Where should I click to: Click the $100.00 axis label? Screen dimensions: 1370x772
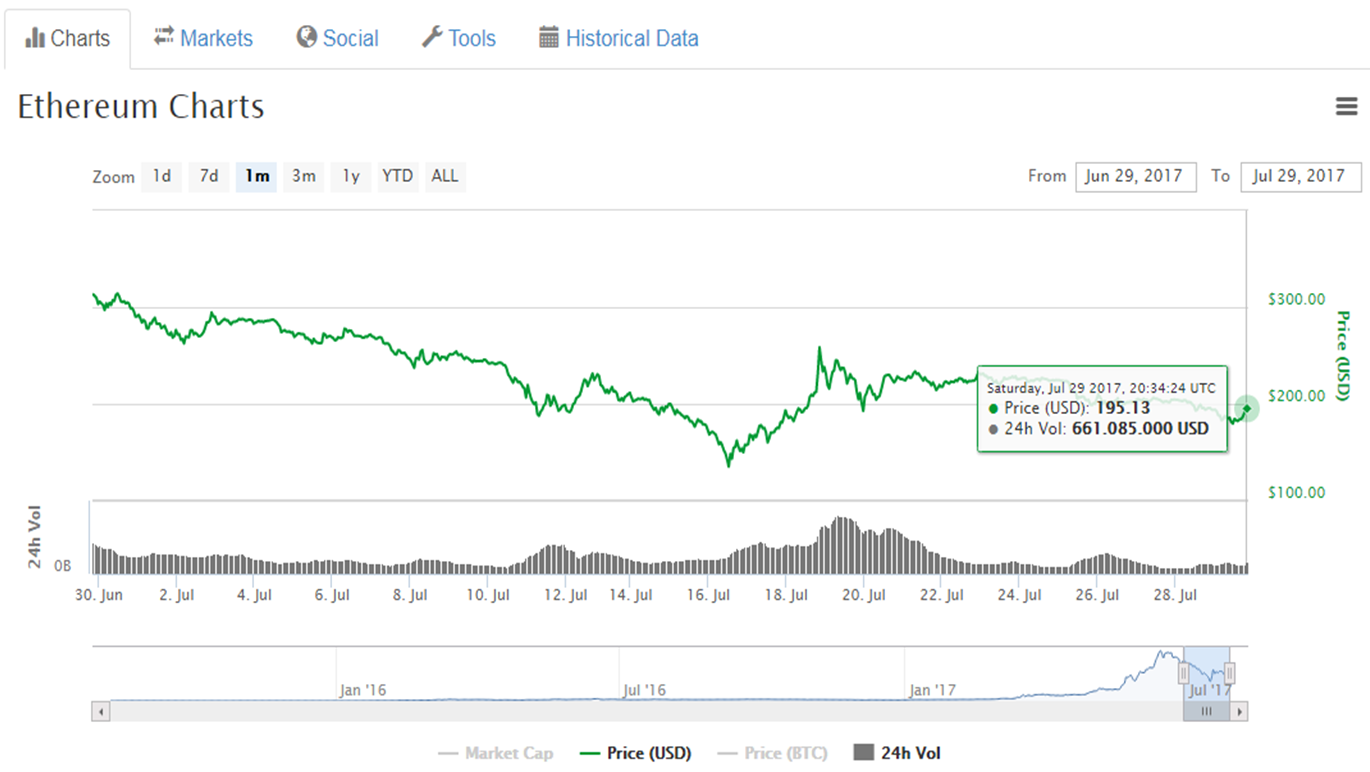(1296, 492)
